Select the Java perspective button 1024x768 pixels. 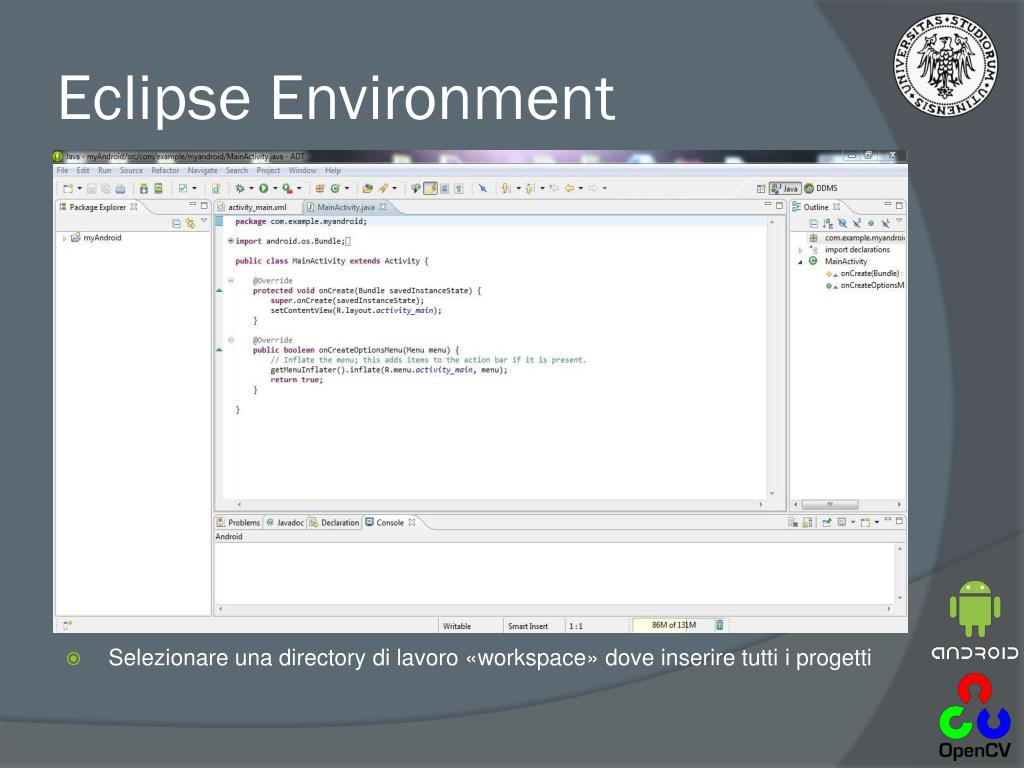pyautogui.click(x=785, y=188)
